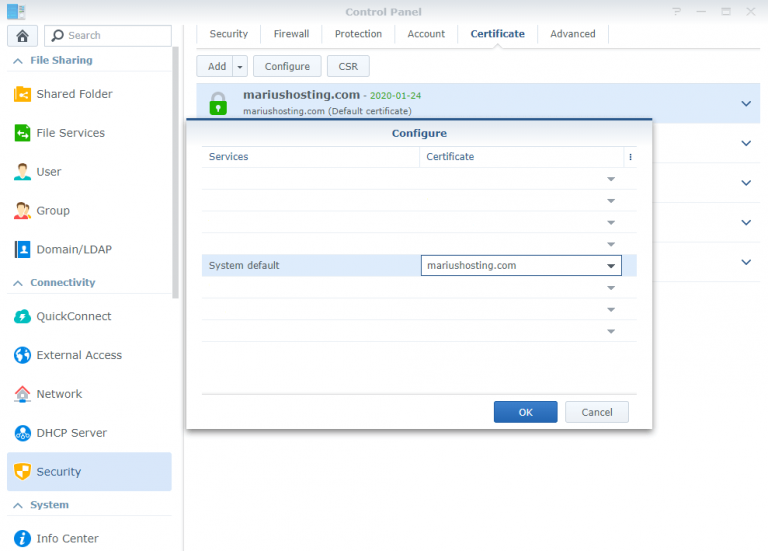Open External Access globe icon

[x=22, y=355]
